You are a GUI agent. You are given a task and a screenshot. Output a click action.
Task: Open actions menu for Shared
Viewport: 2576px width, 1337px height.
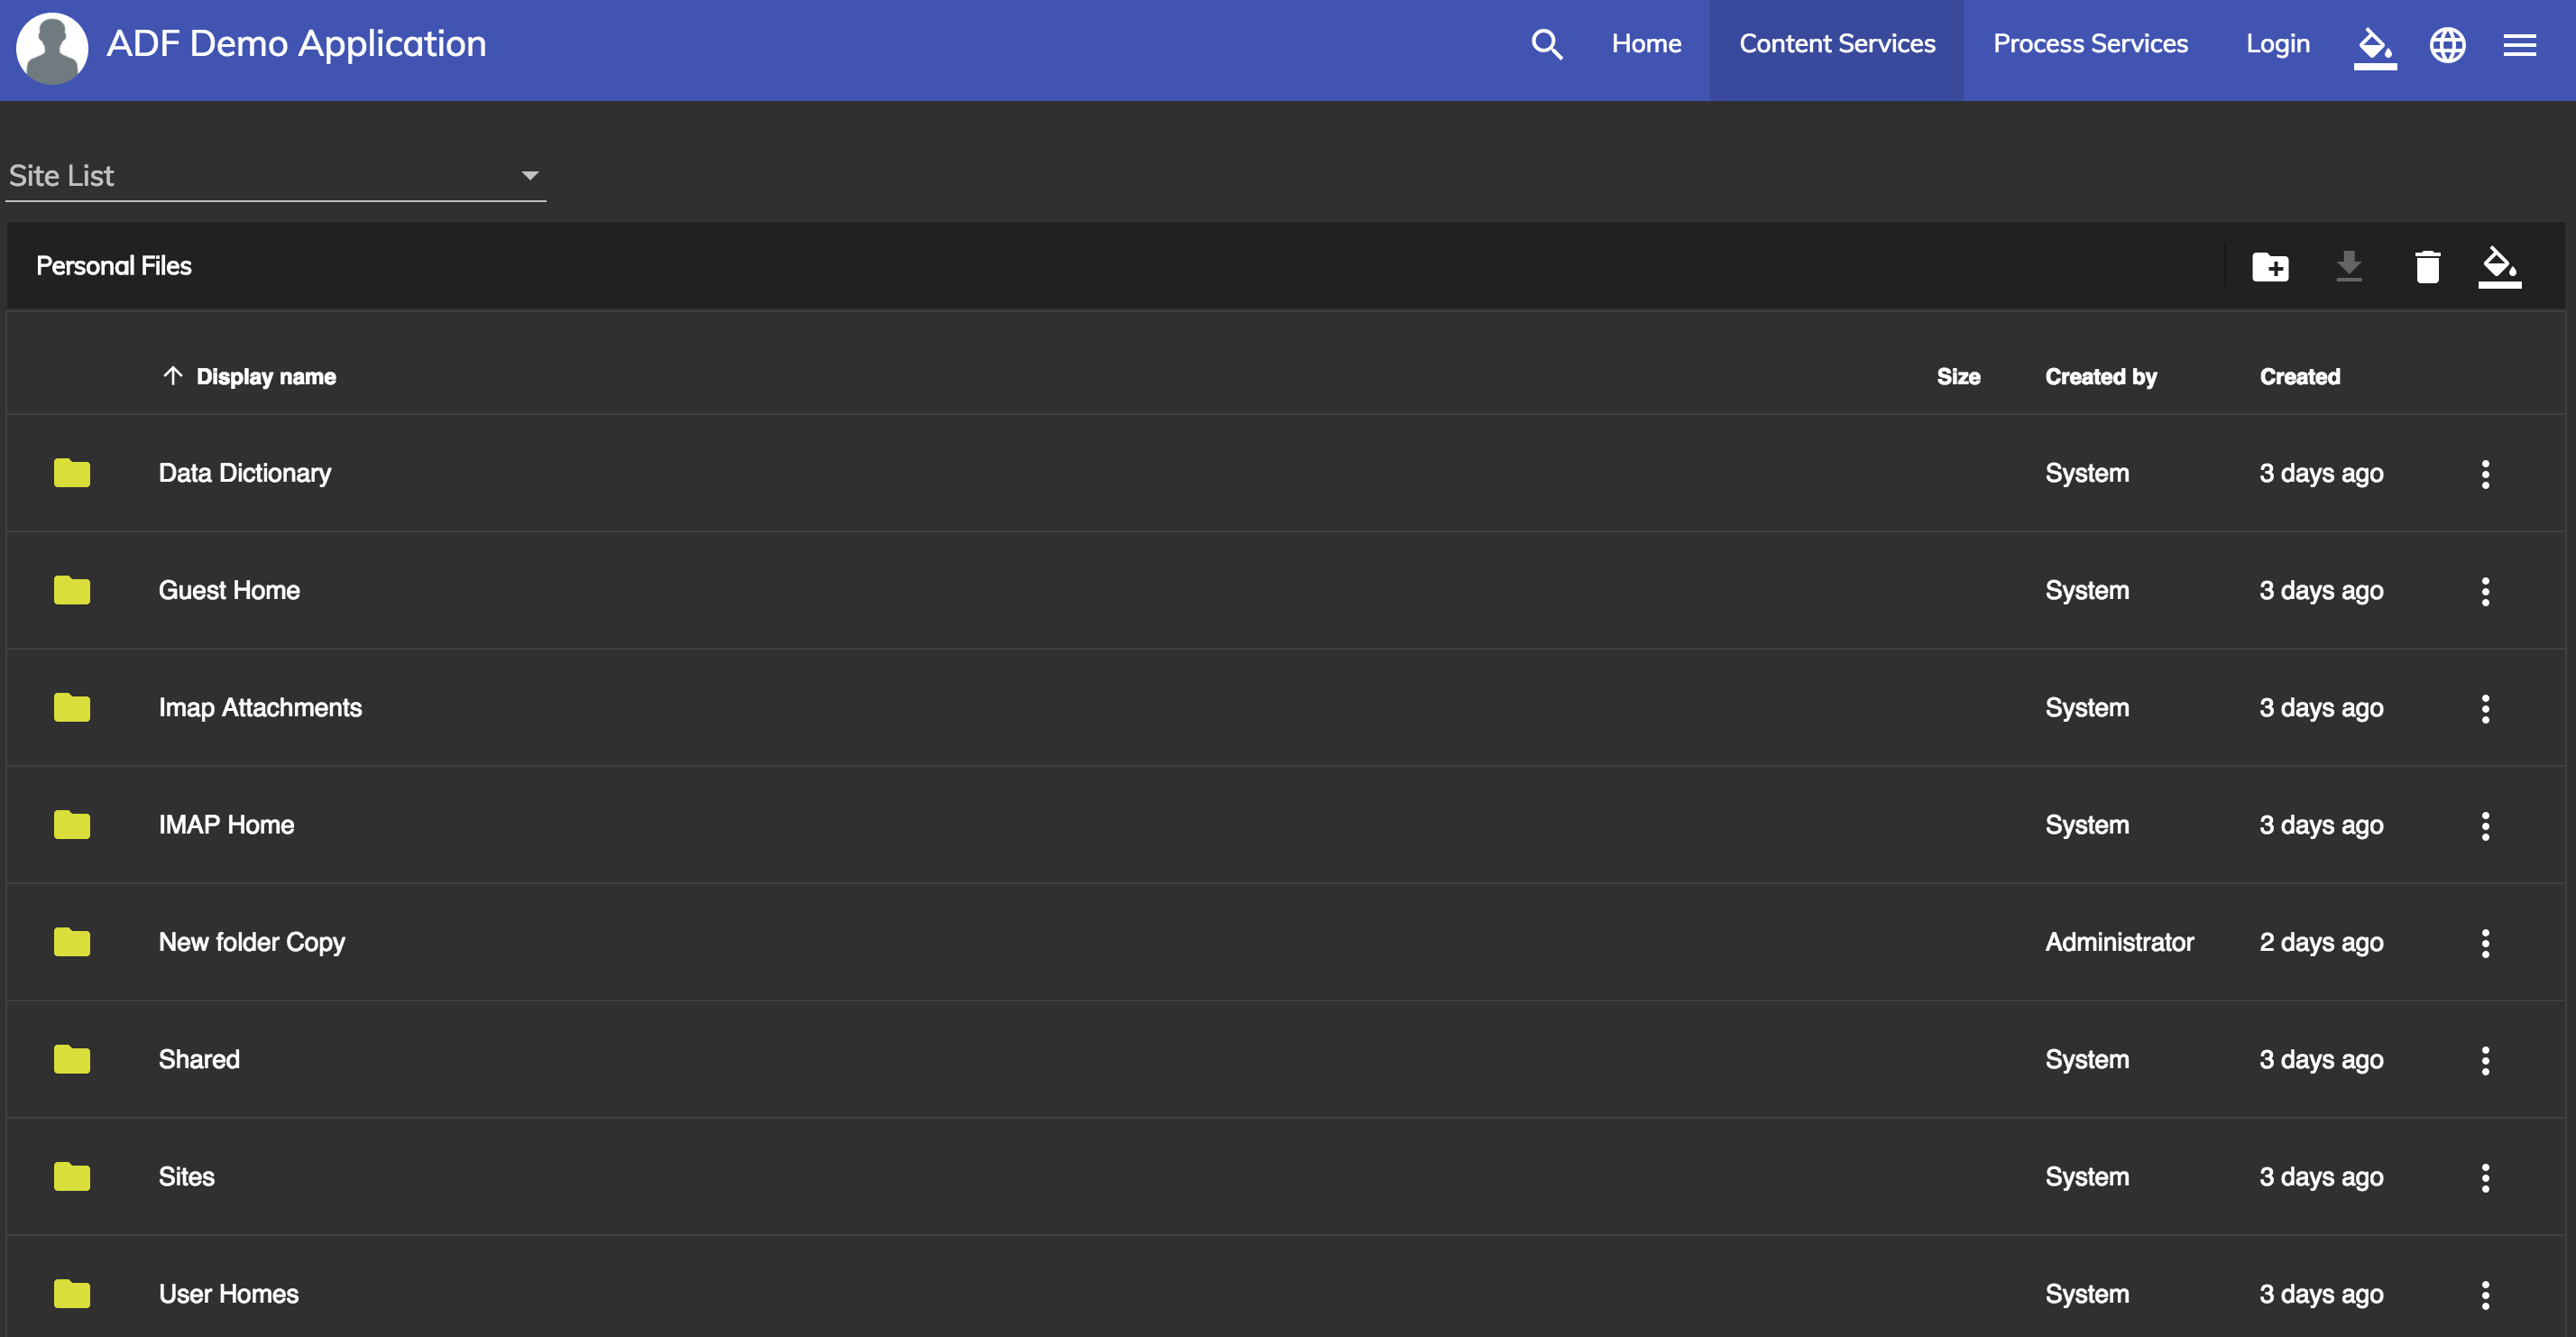click(x=2485, y=1060)
